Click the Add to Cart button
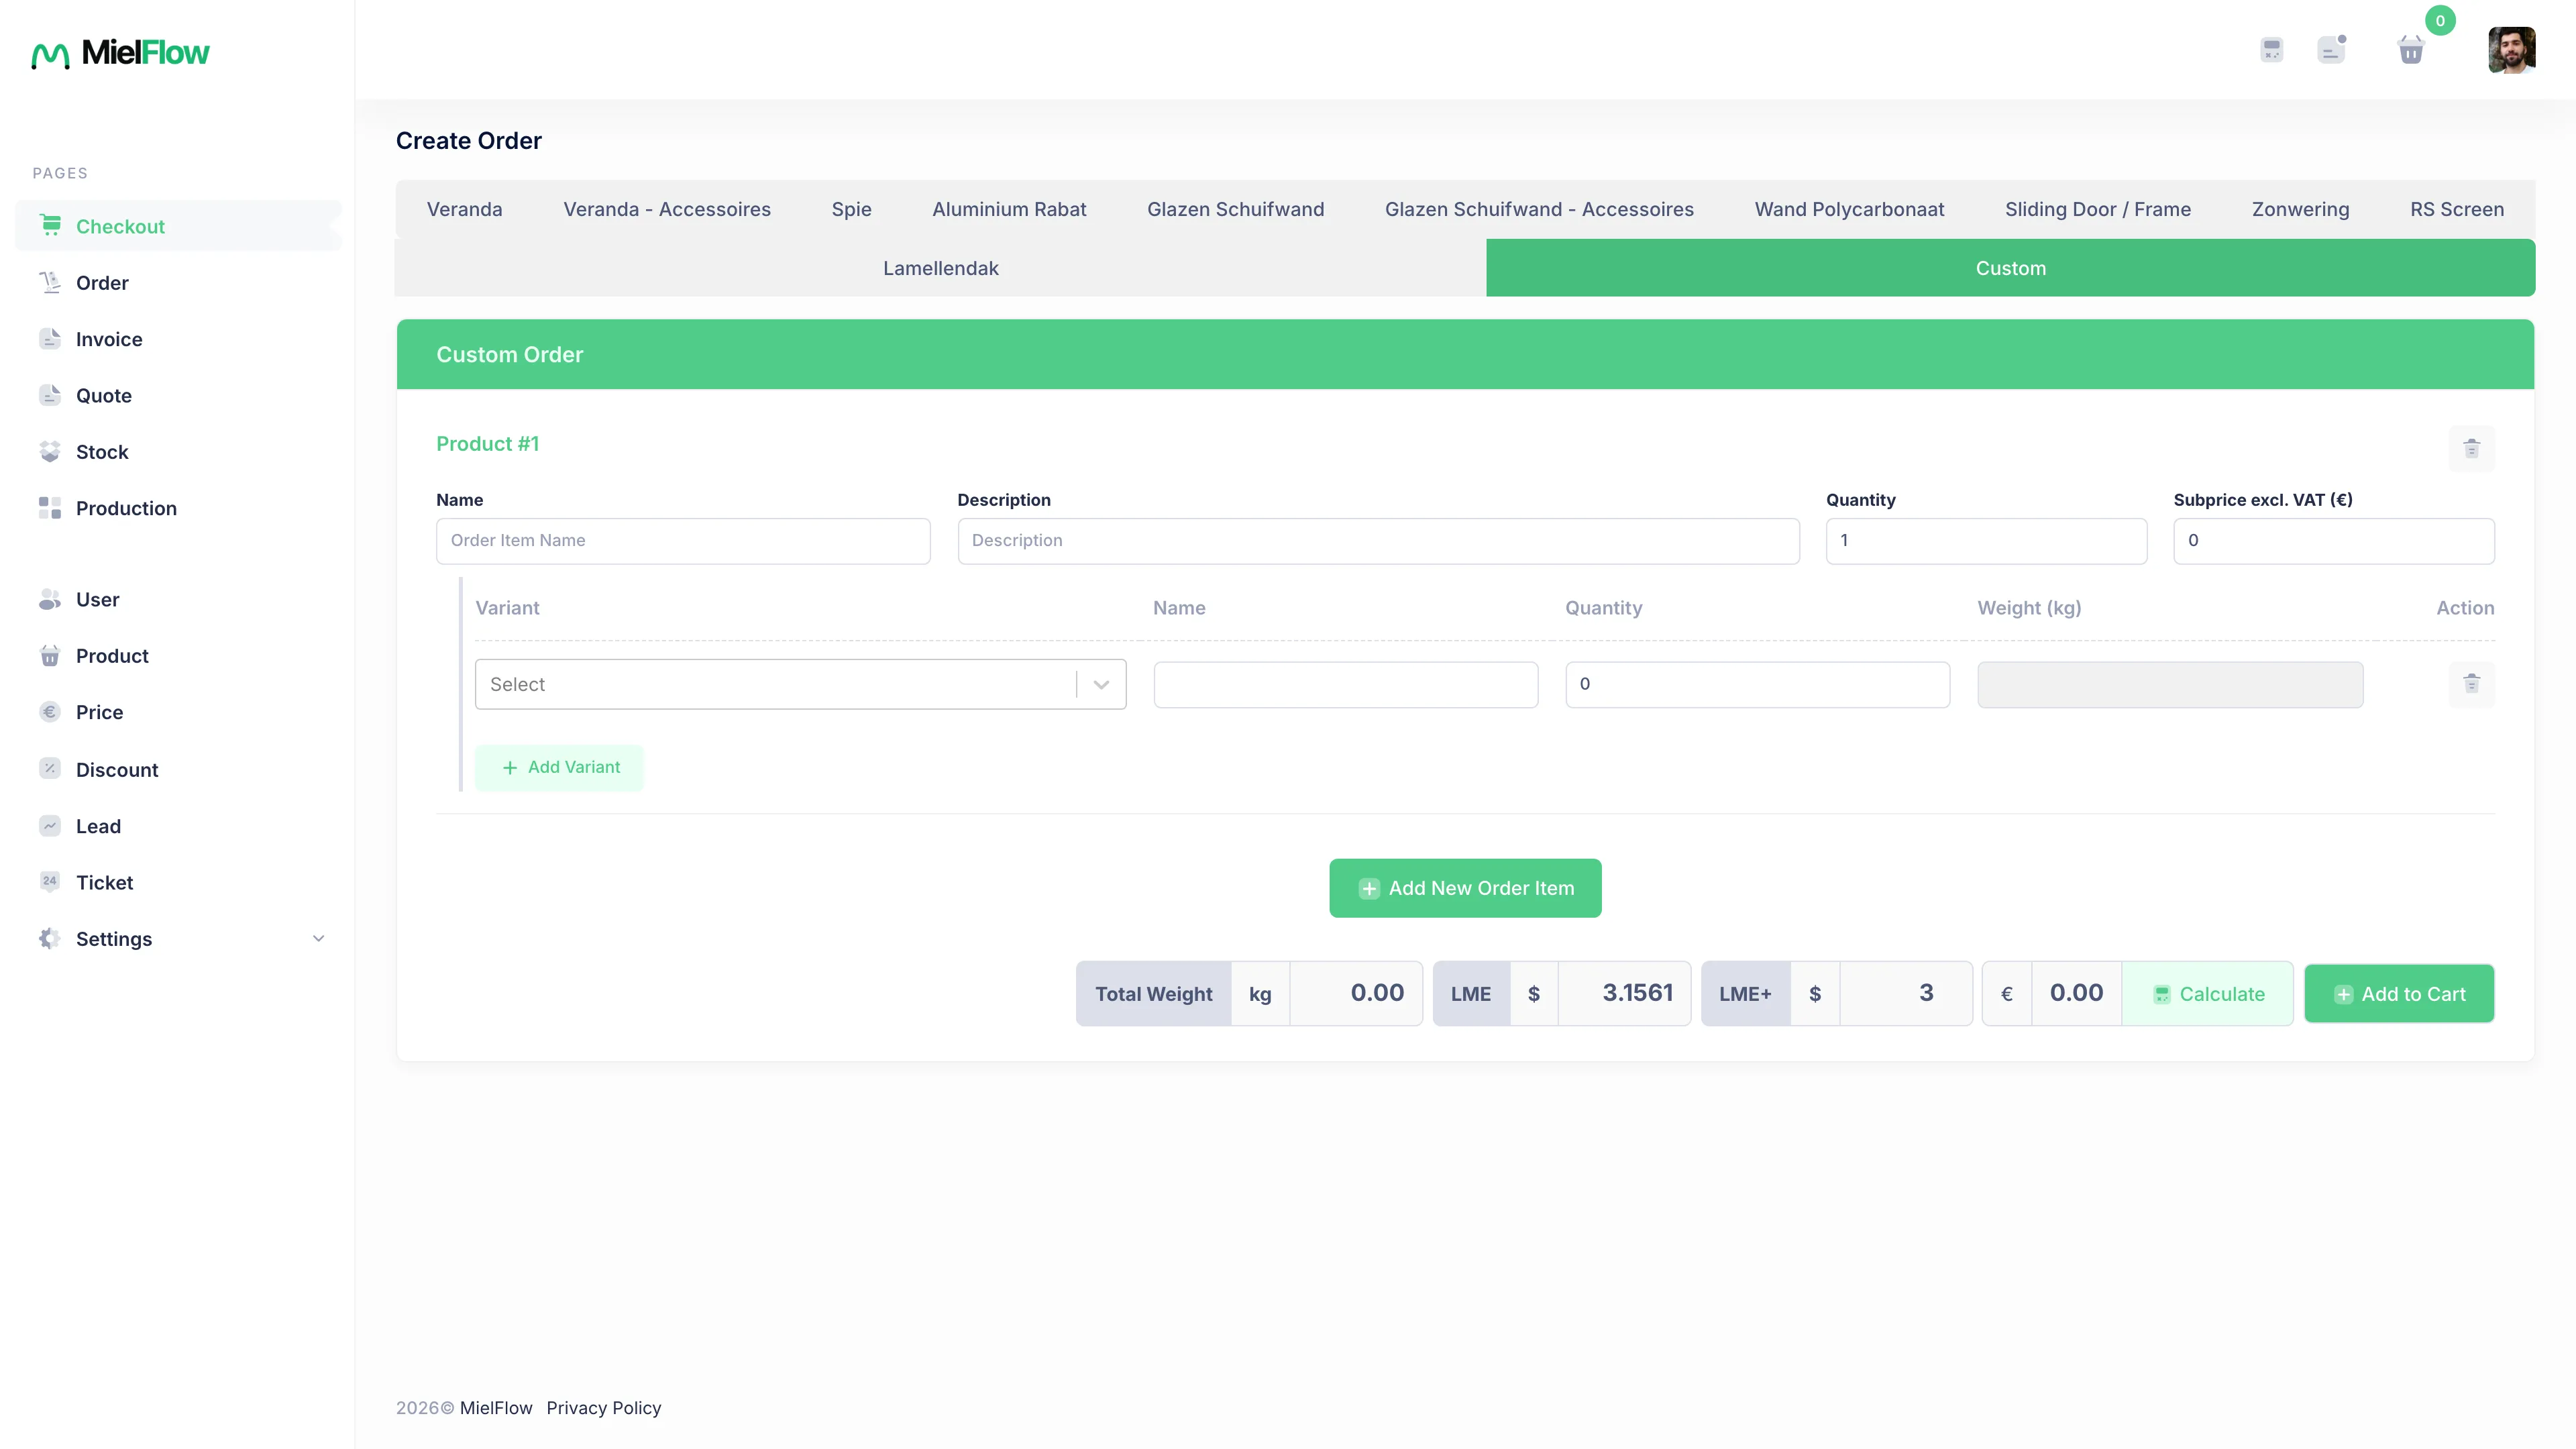Image resolution: width=2576 pixels, height=1449 pixels. click(x=2399, y=994)
